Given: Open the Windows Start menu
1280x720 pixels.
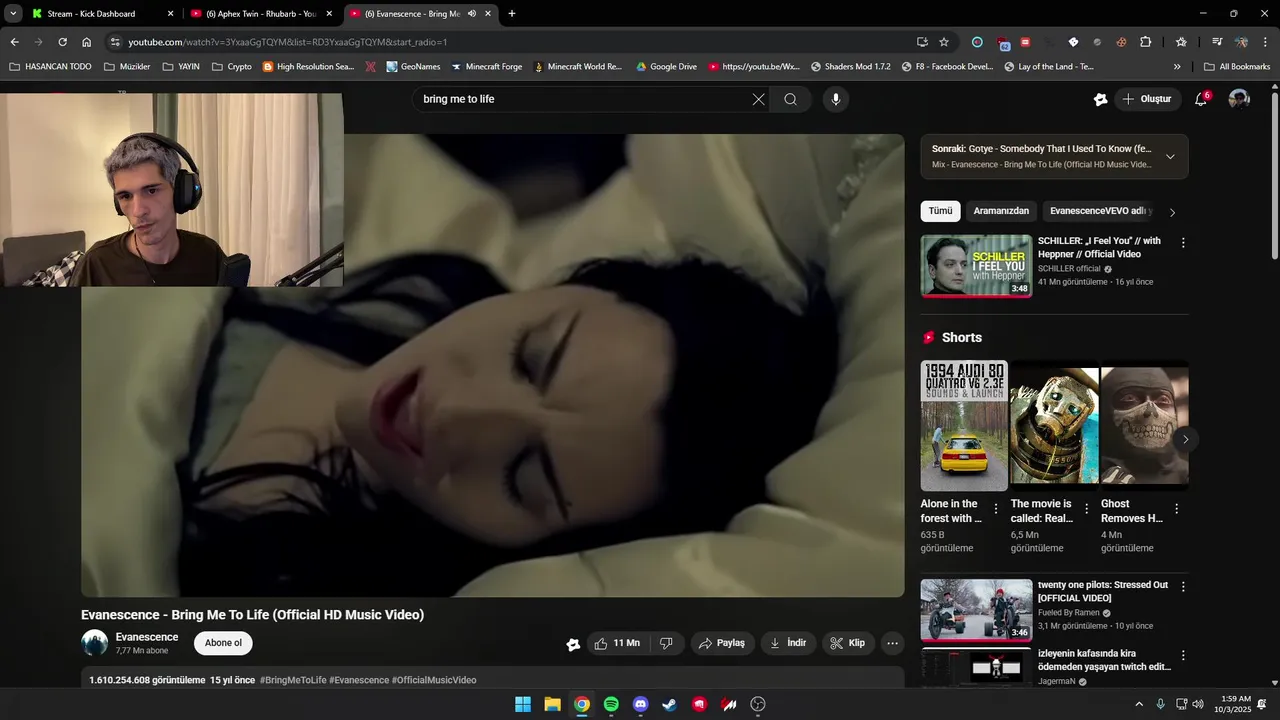Looking at the screenshot, I should (x=523, y=704).
